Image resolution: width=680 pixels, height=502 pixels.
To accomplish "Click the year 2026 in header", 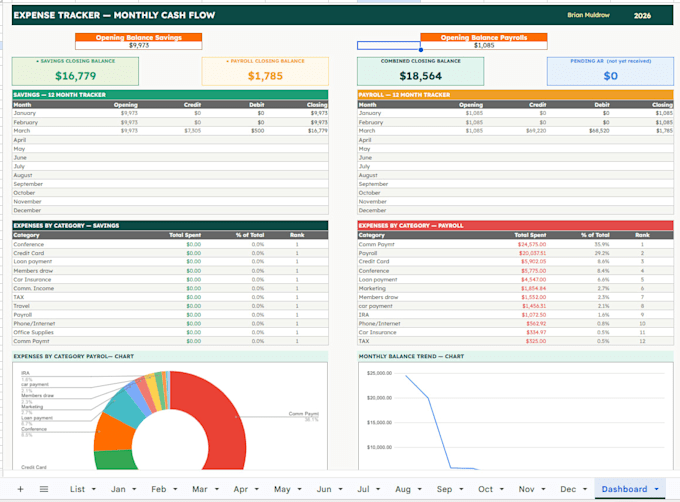I will pyautogui.click(x=642, y=16).
